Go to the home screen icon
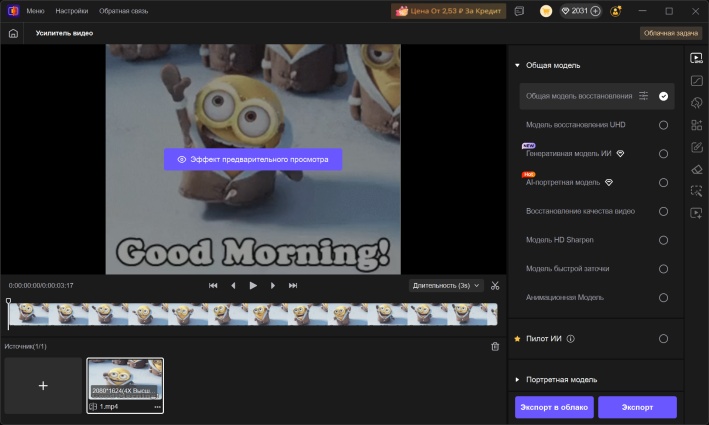 [x=13, y=33]
